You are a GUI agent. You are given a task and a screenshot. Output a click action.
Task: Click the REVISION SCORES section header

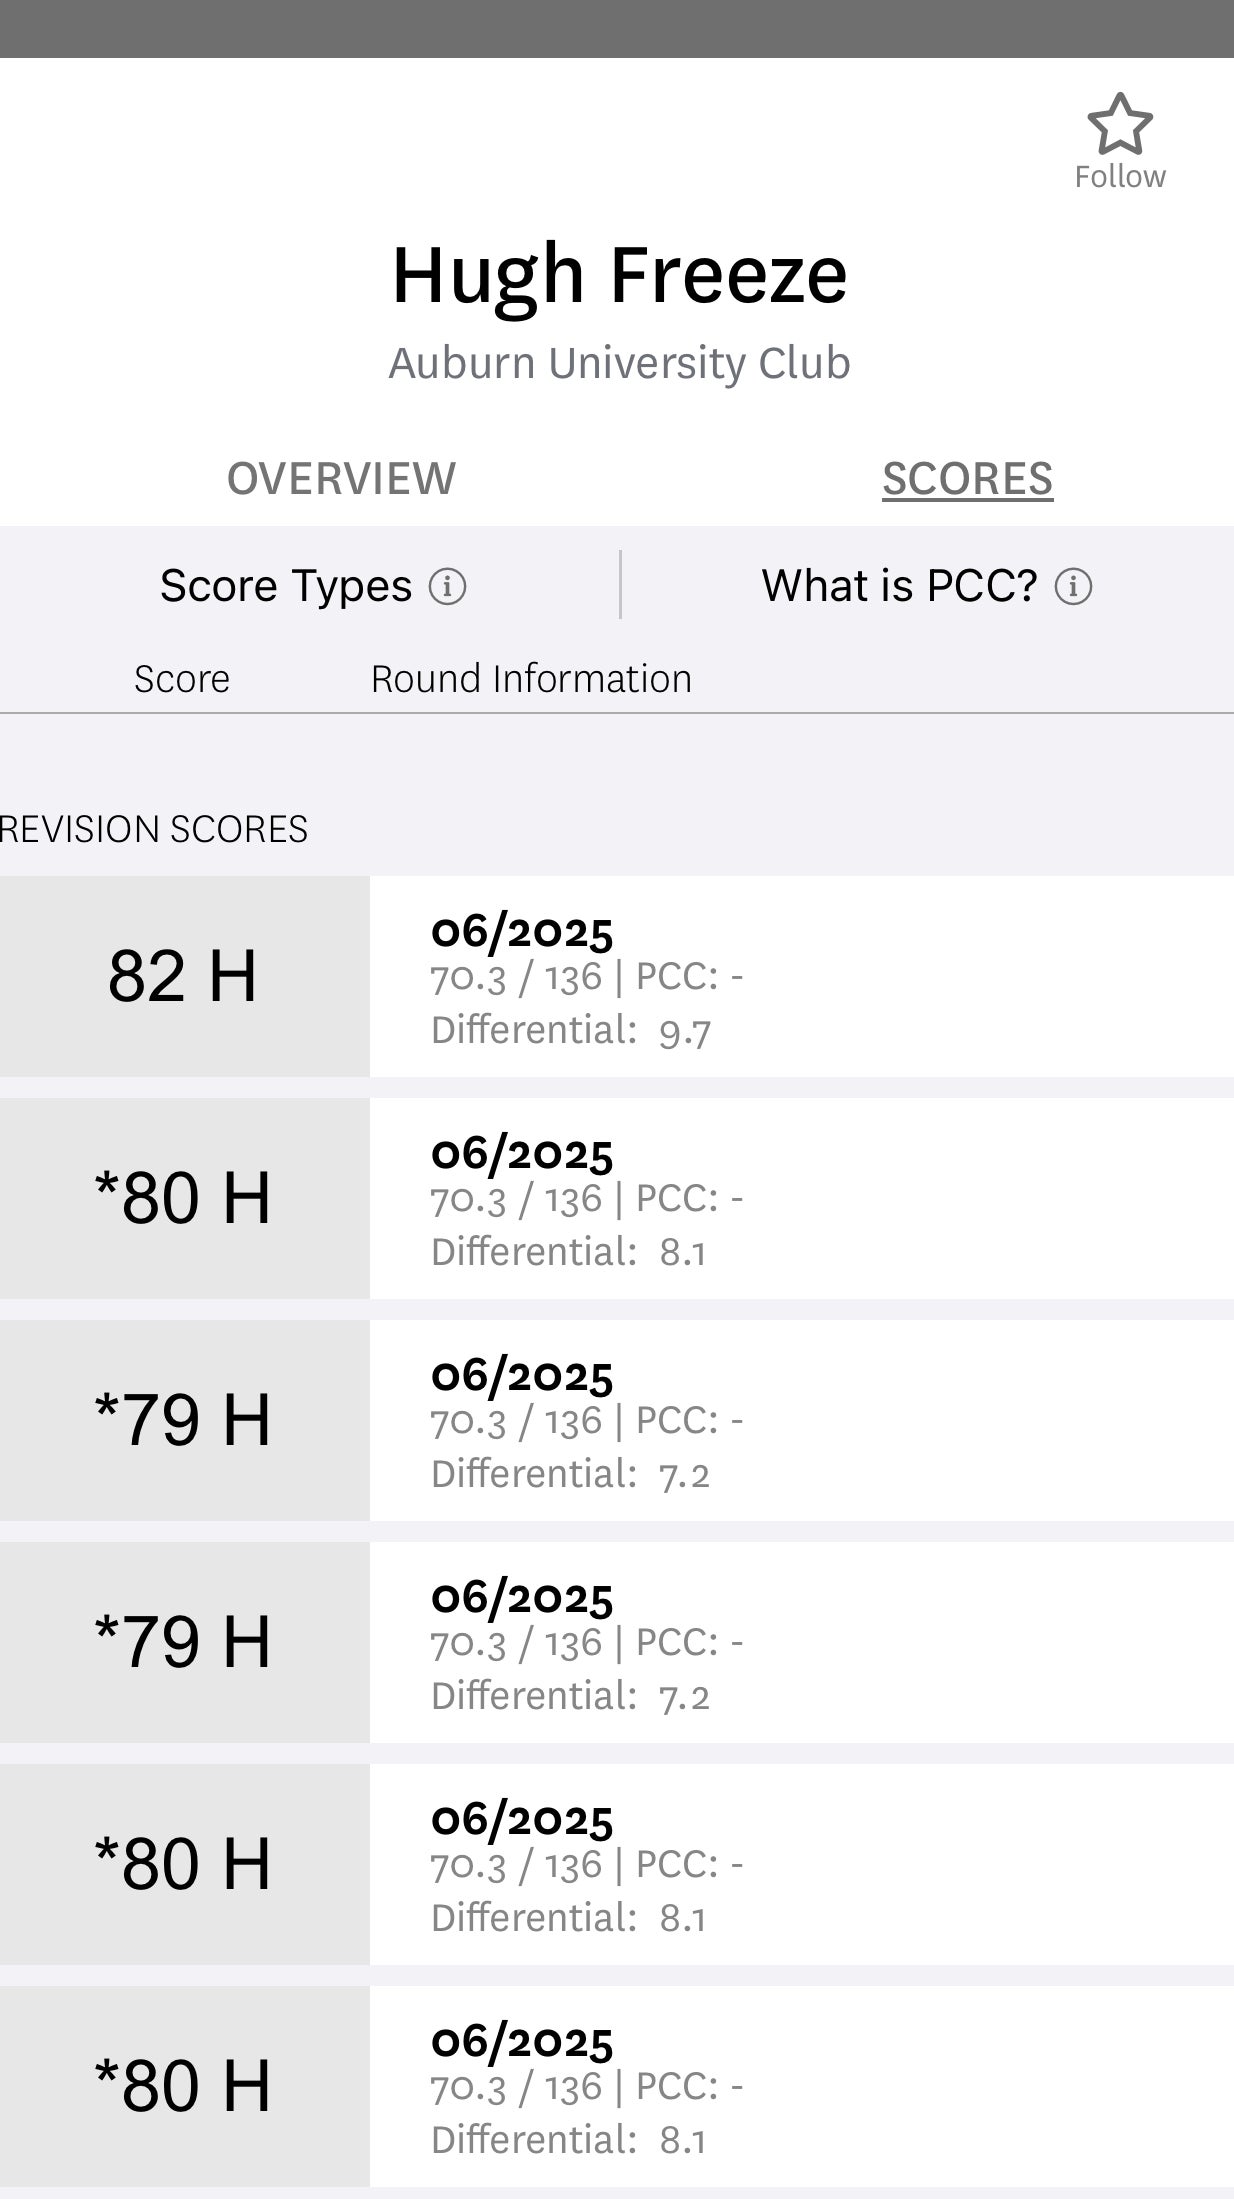point(154,829)
